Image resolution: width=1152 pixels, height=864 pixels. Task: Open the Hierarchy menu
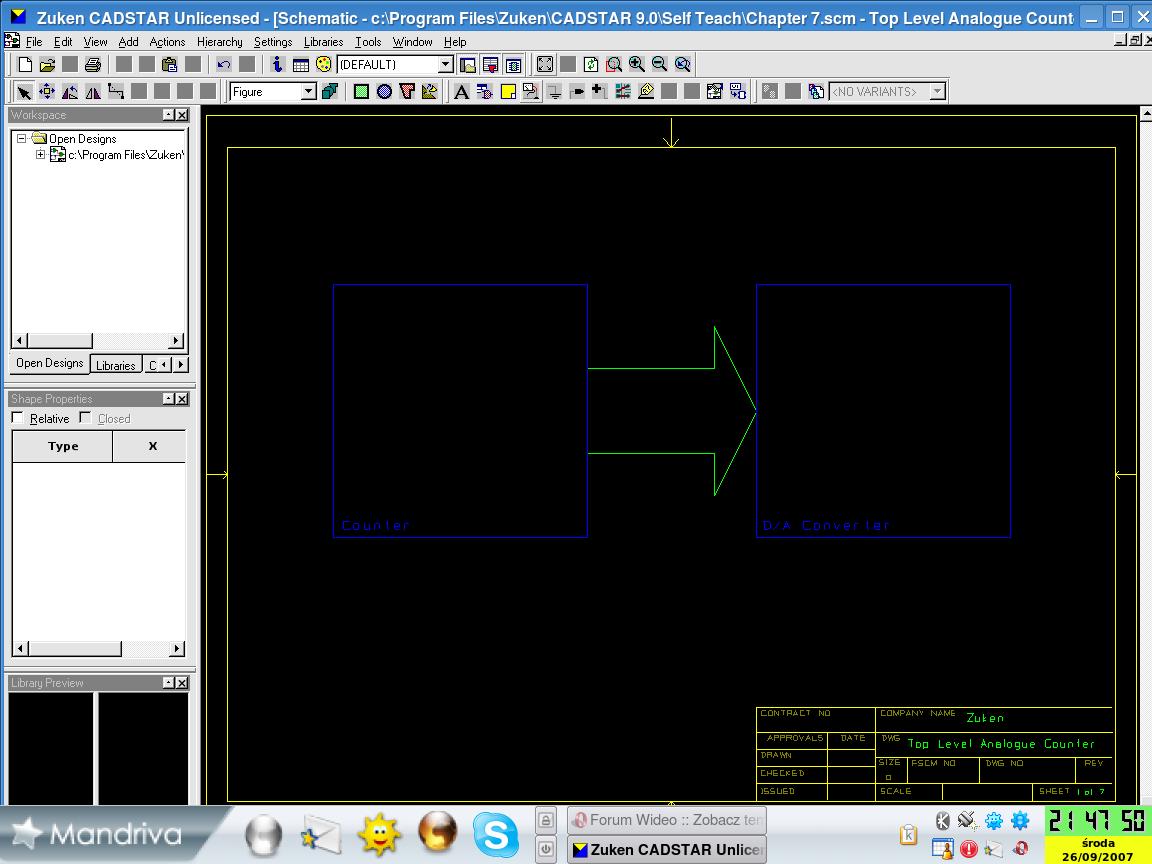click(x=219, y=42)
